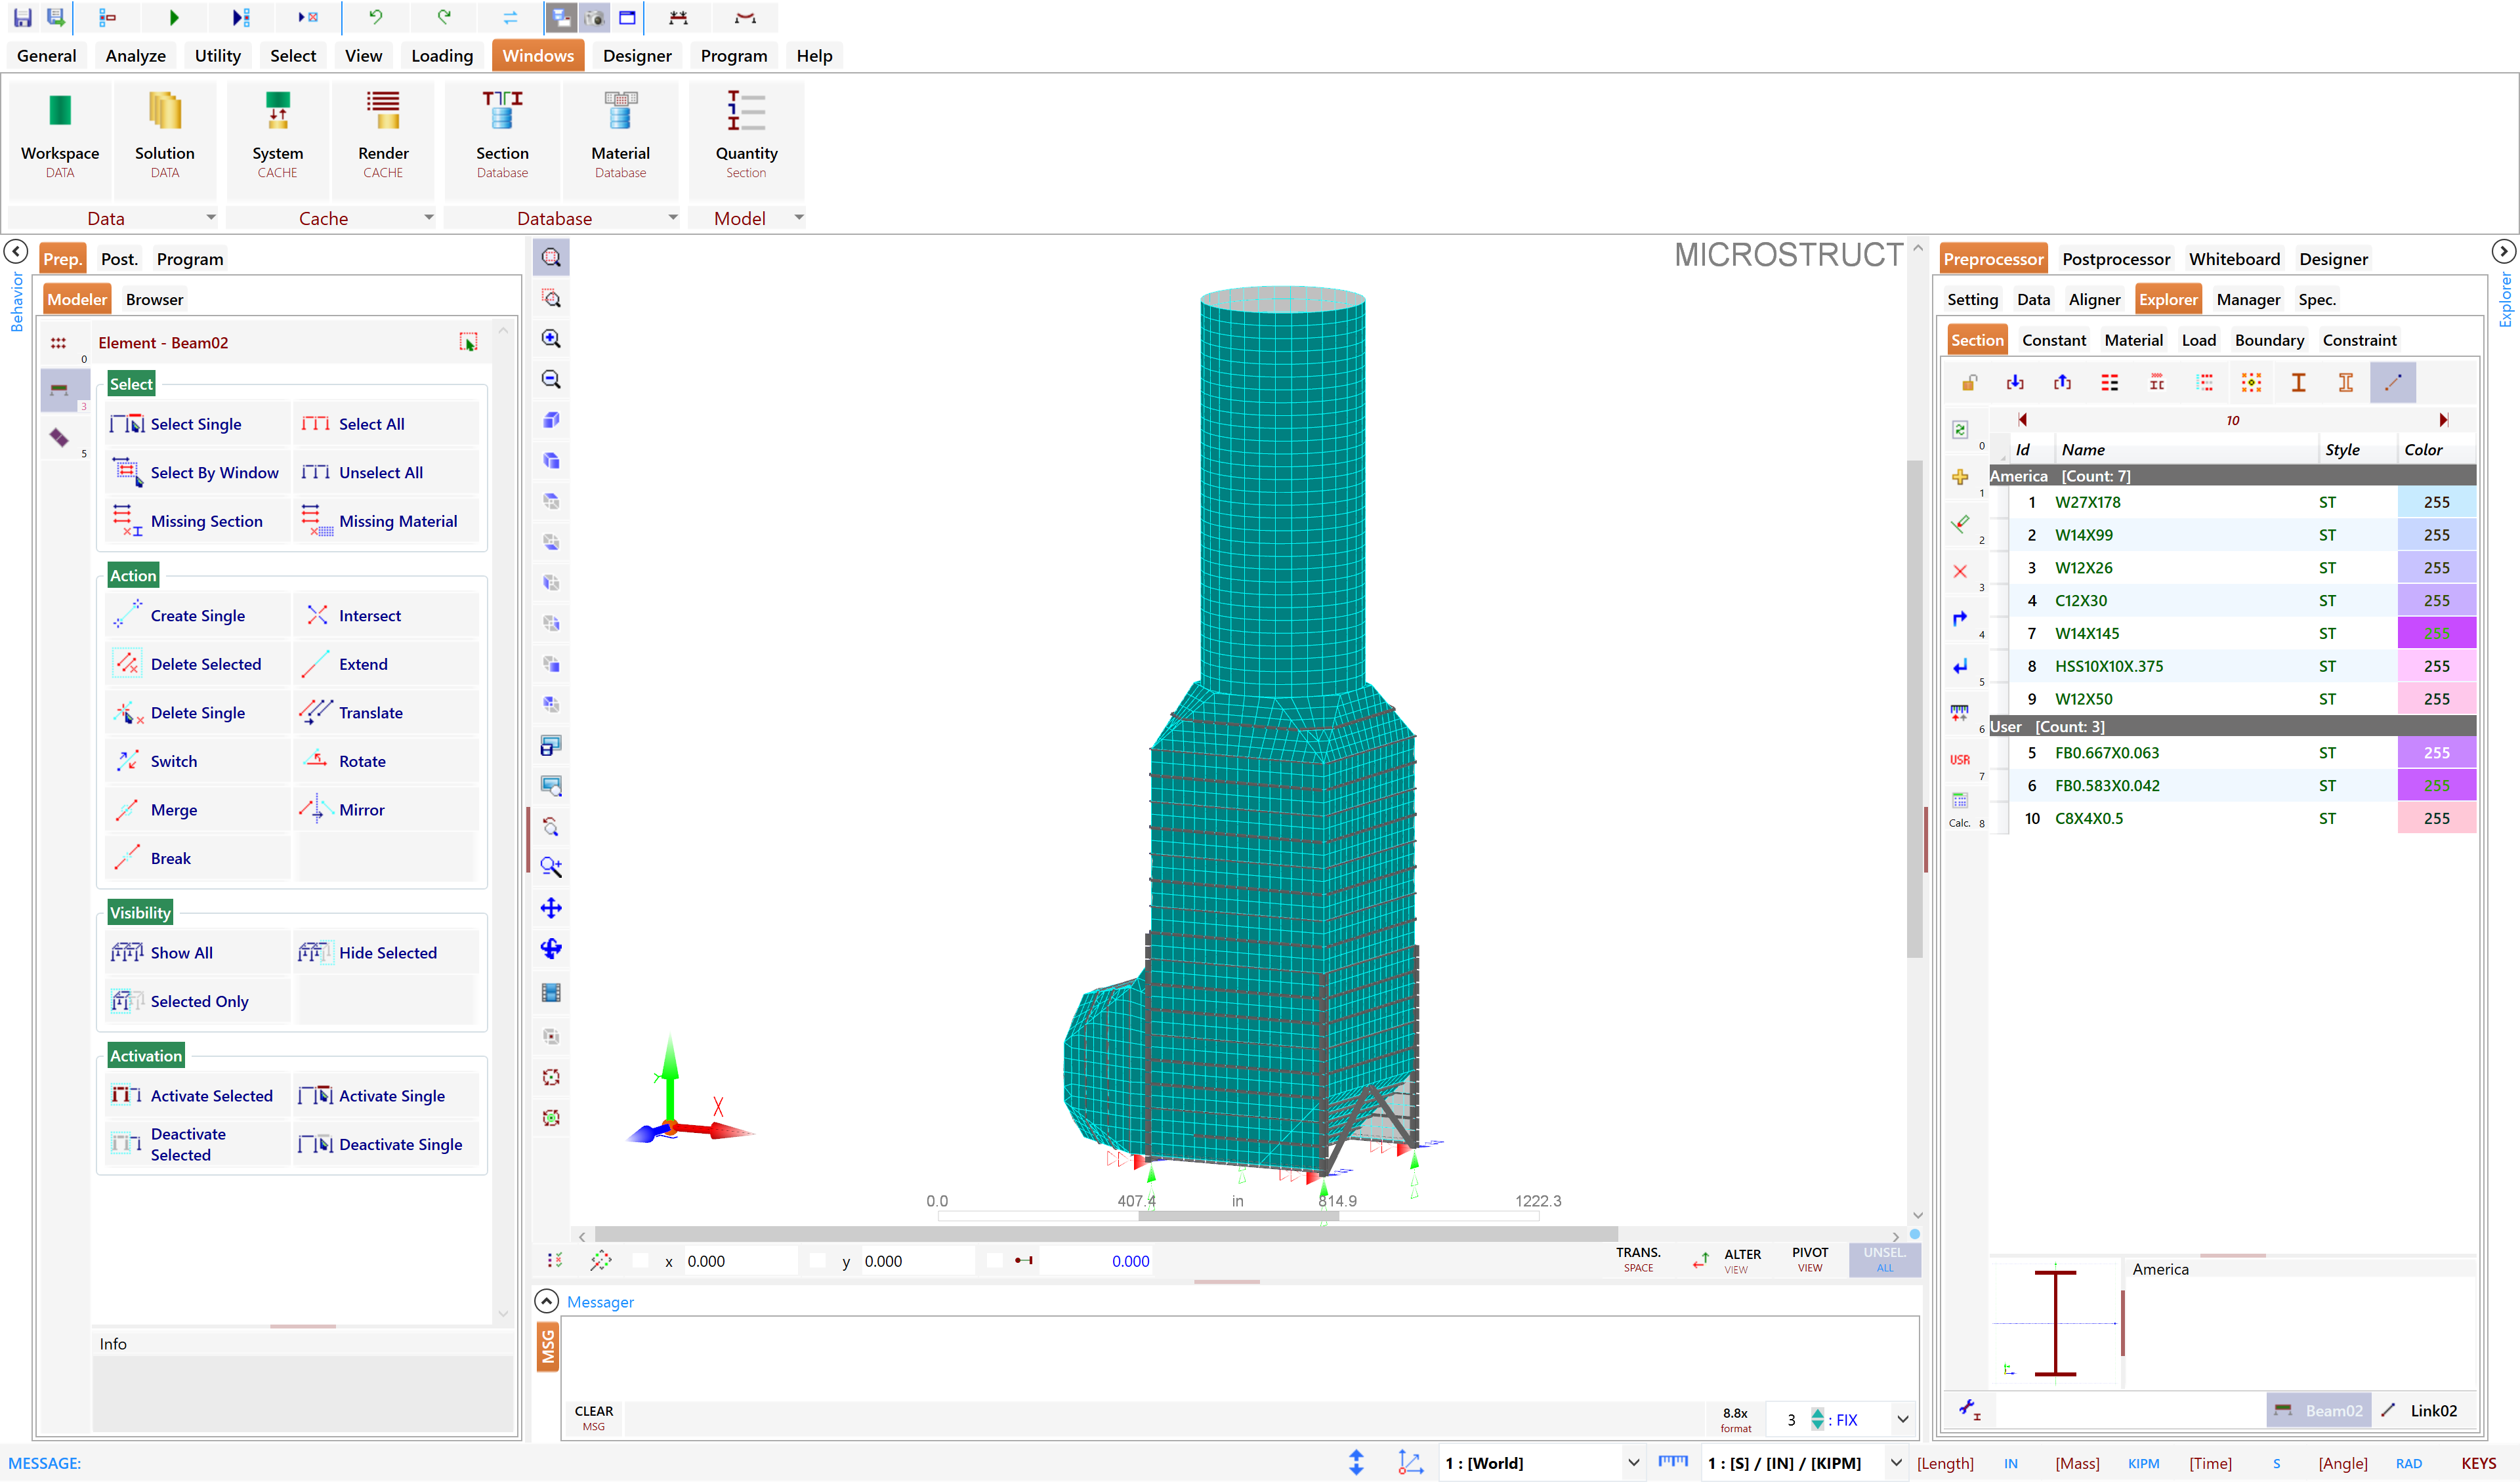Switch to the Postprocessor tab
The width and height of the screenshot is (2520, 1482).
coord(2116,259)
